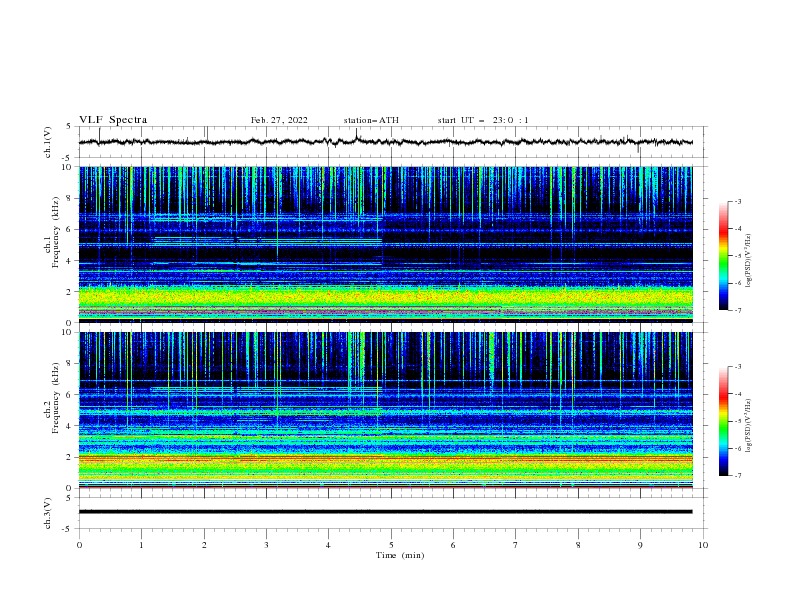Click the "VLF Spectra" plot title
792x612 pixels.
[x=113, y=120]
